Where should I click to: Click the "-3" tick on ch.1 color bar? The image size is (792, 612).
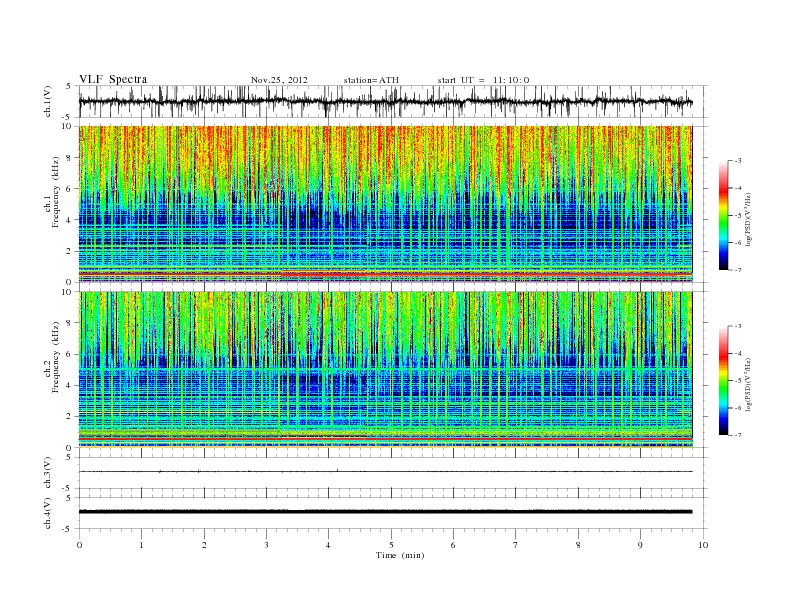pos(738,161)
